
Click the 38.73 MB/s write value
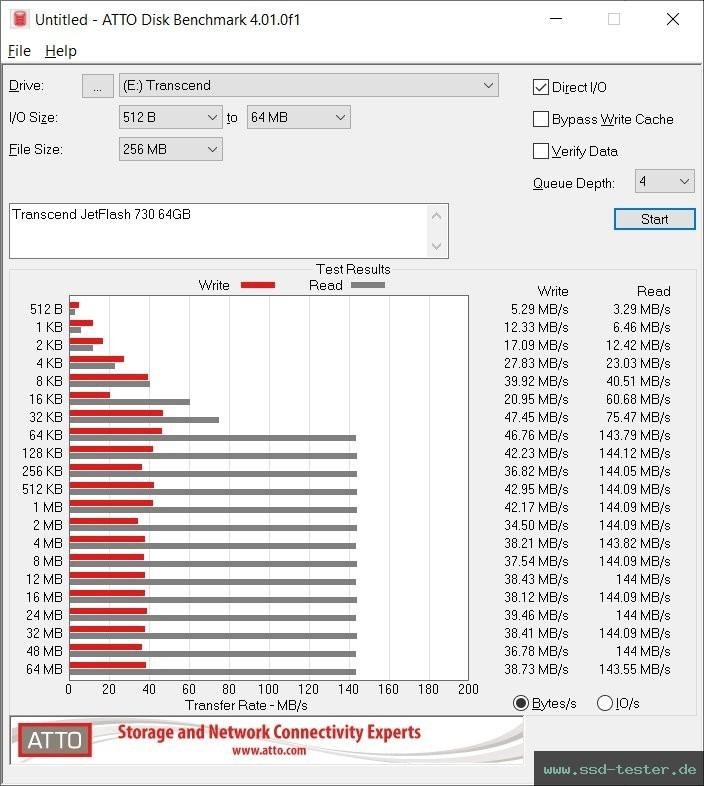click(x=536, y=669)
